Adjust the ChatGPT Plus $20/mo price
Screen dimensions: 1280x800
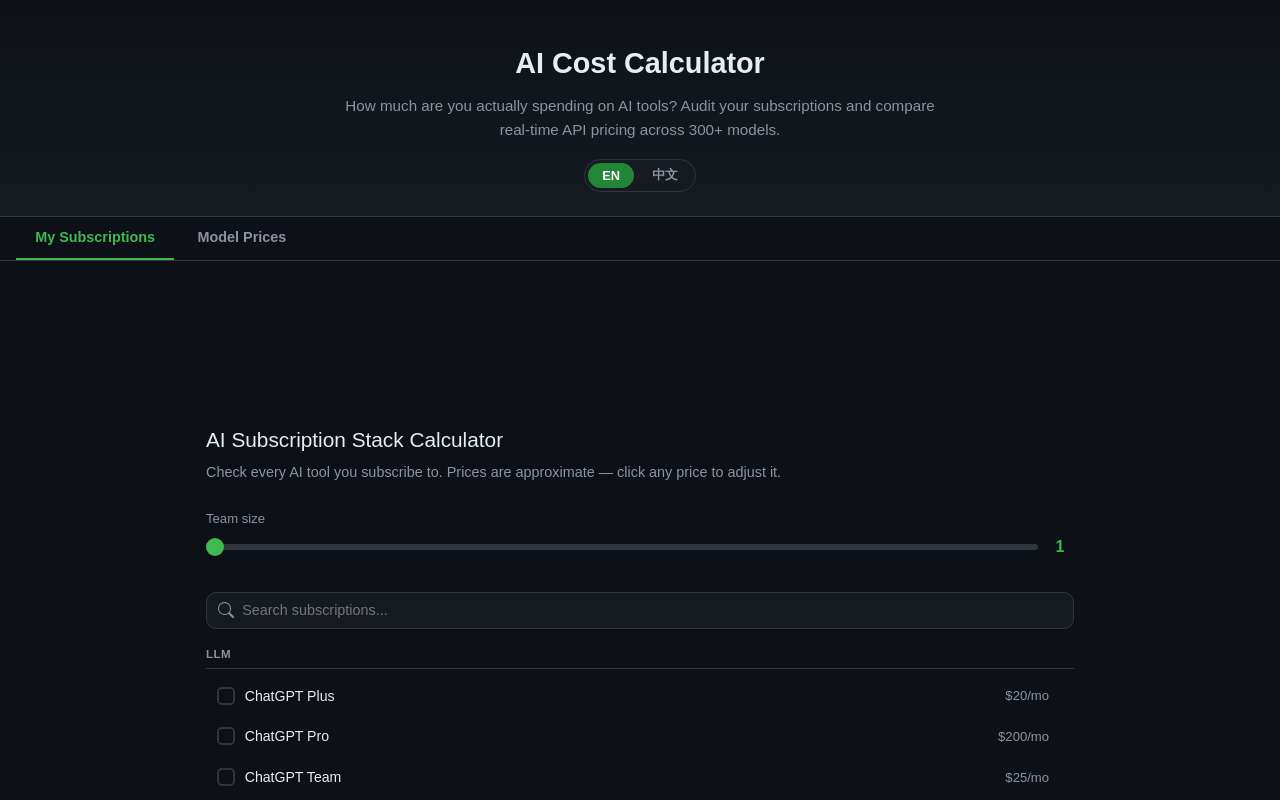pyautogui.click(x=1027, y=696)
